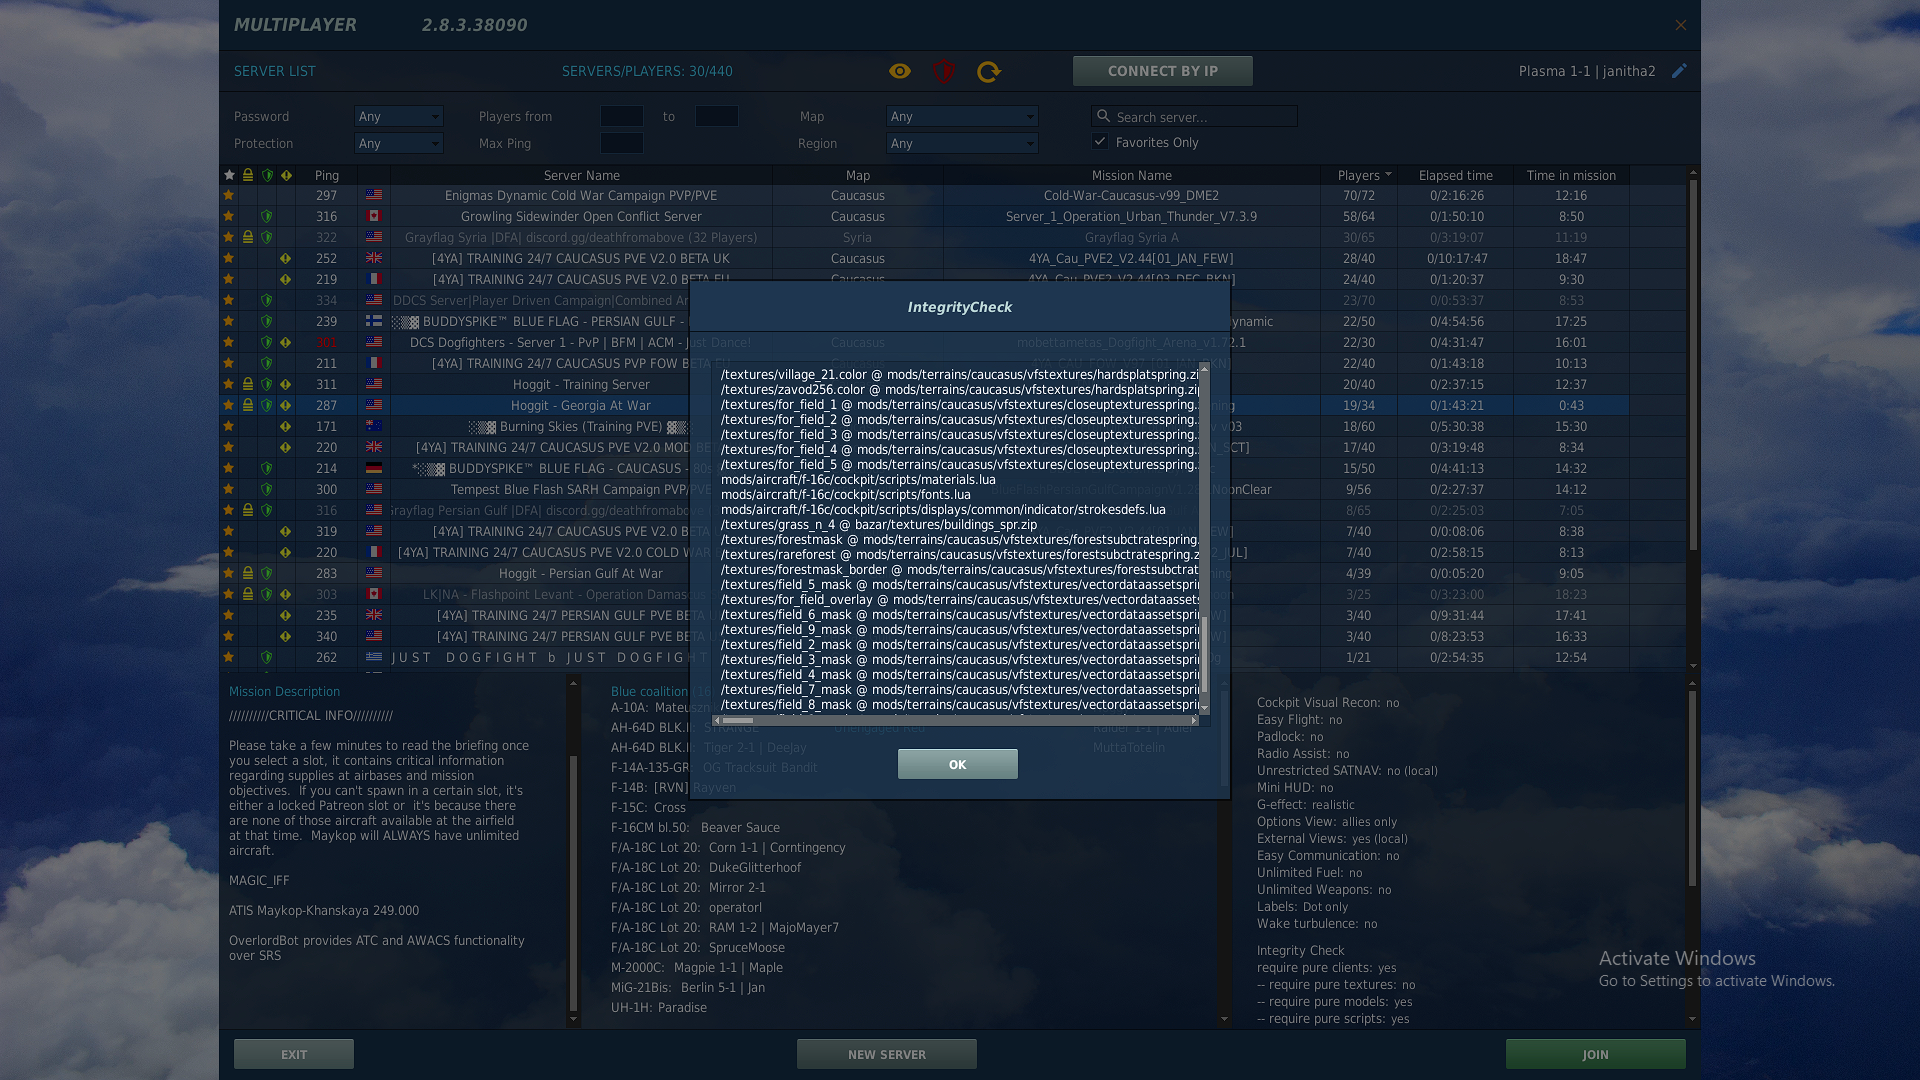Click the IntegrityCheck horizontal scroll-left arrow
The width and height of the screenshot is (1920, 1080).
tap(717, 720)
